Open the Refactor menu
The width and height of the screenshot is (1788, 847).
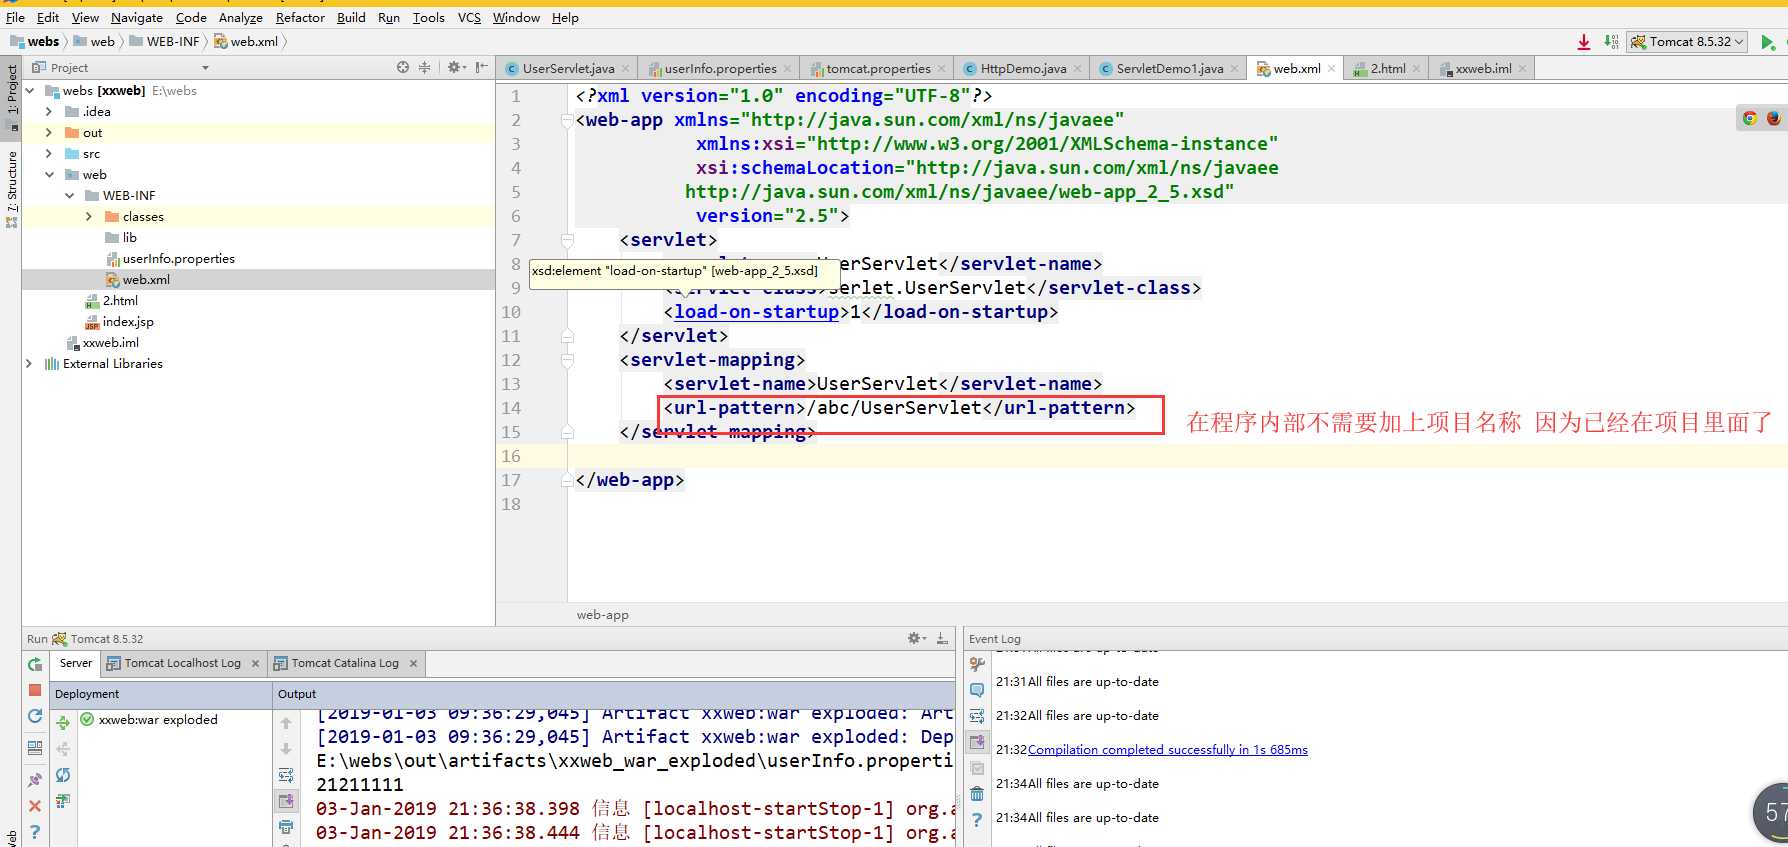click(300, 17)
